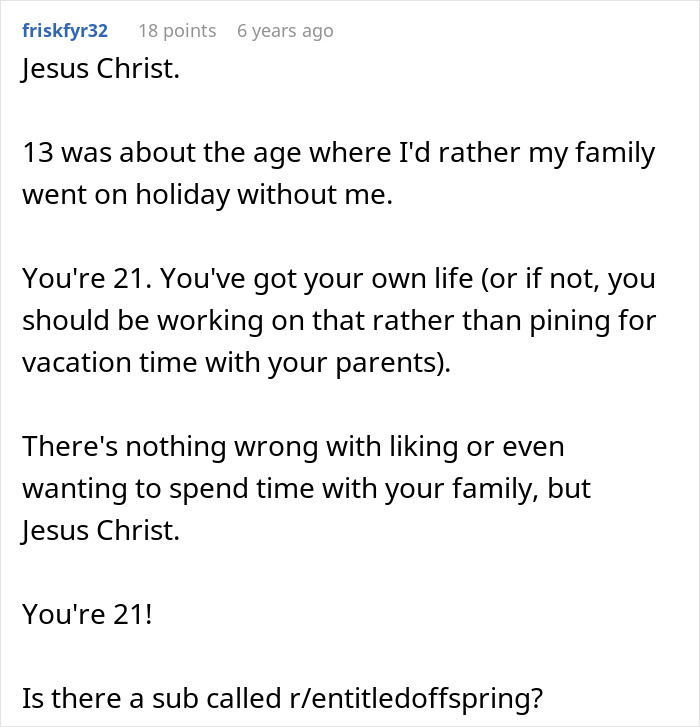
Task: Click the "18 points" score label
Action: click(x=177, y=31)
